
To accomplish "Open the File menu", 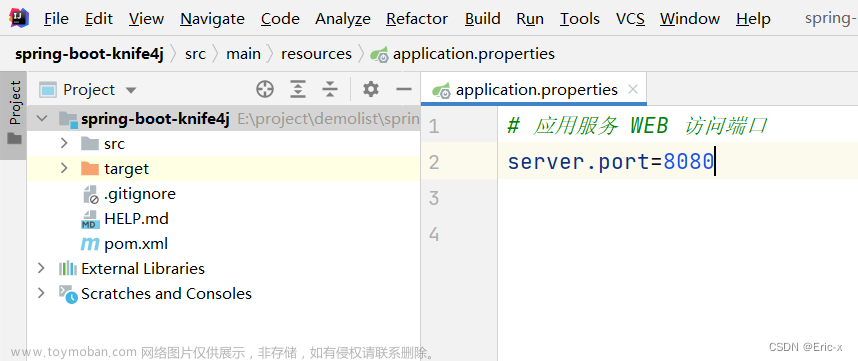I will [x=56, y=19].
